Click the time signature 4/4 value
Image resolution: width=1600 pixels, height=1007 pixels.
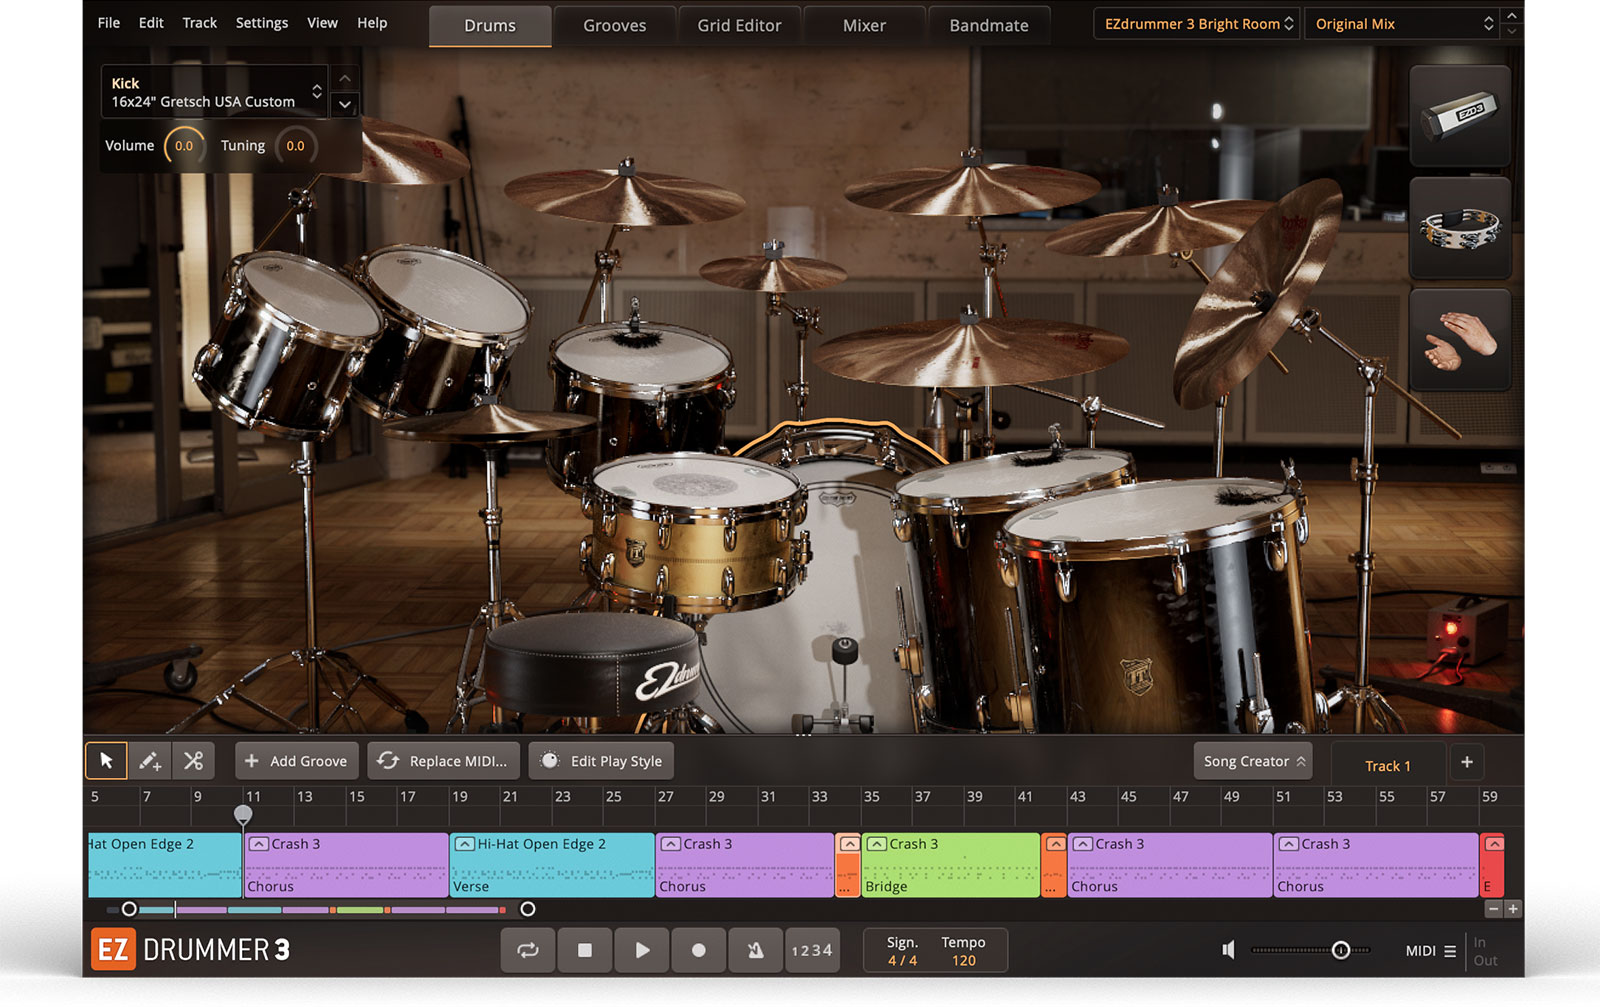[902, 960]
